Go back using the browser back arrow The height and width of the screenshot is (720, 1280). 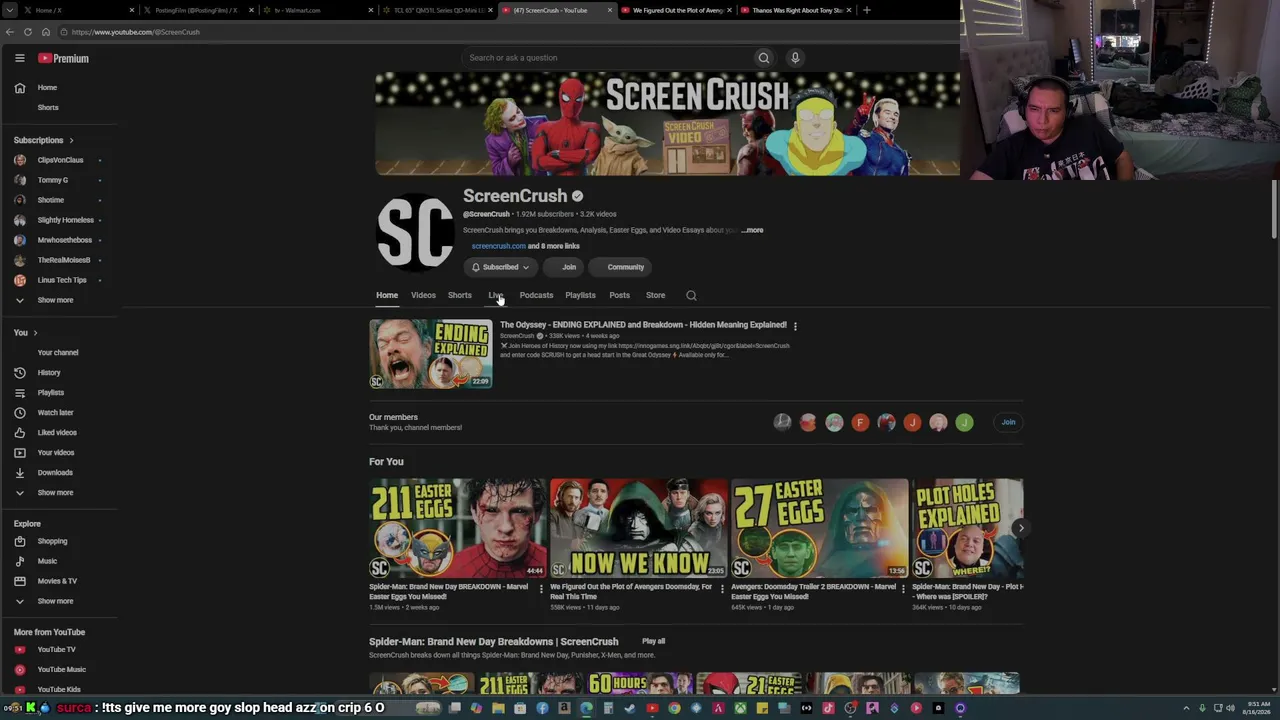click(10, 32)
